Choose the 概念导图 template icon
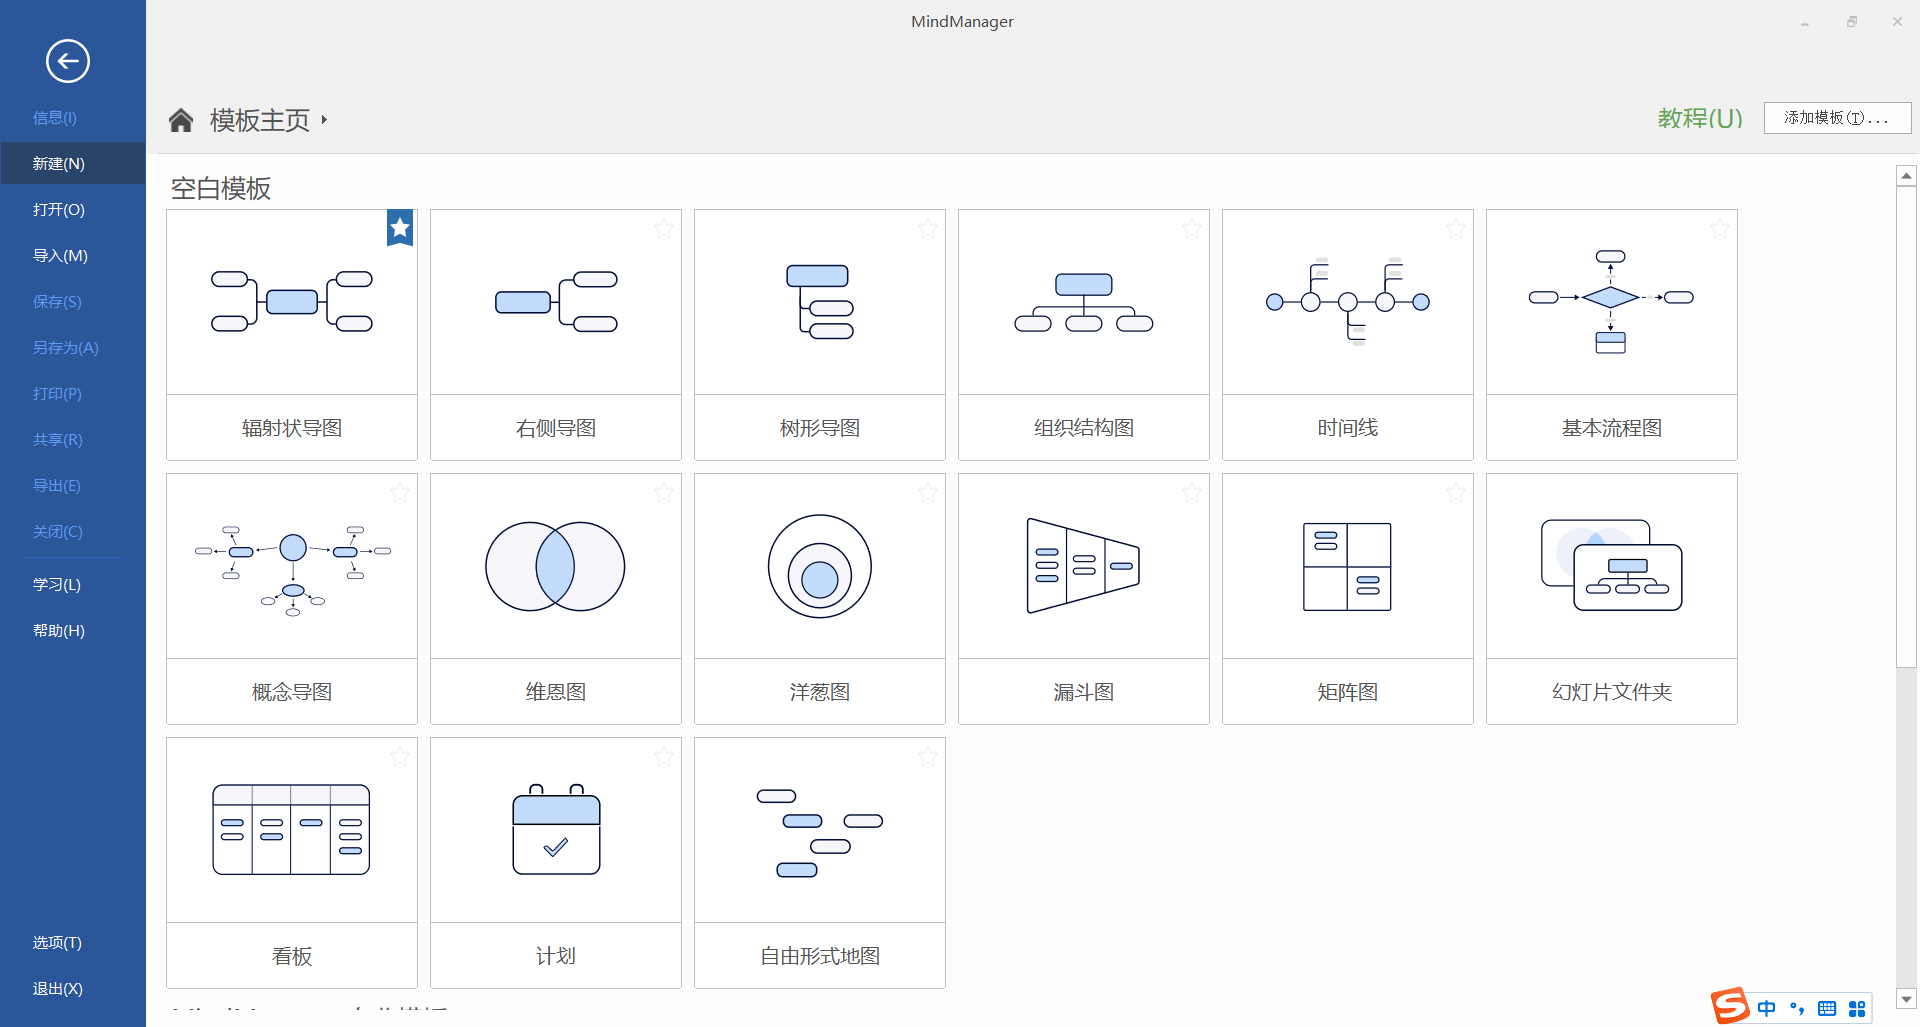The height and width of the screenshot is (1027, 1920). [292, 570]
